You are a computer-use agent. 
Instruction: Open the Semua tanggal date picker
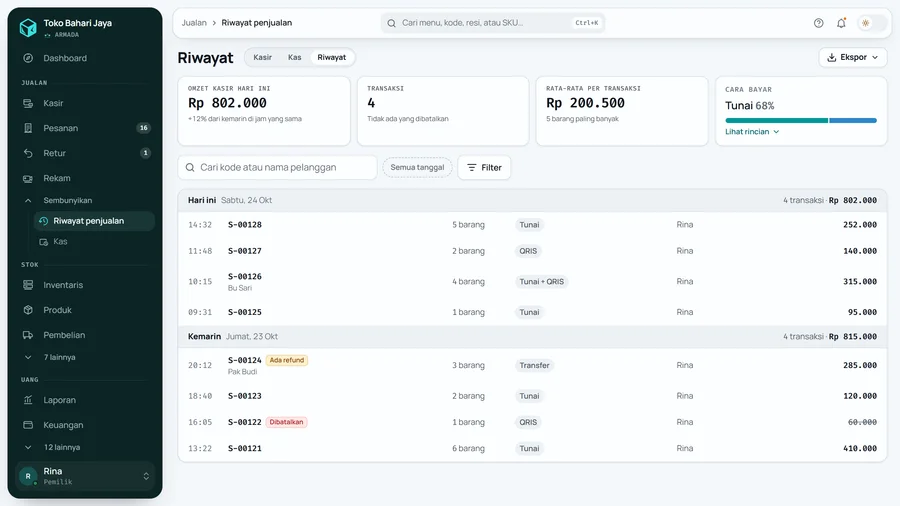pos(417,168)
